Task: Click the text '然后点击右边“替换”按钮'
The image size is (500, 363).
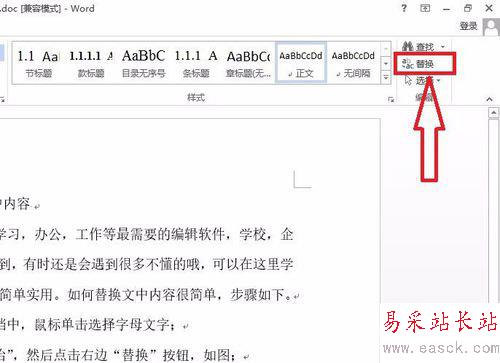Action: (111, 355)
